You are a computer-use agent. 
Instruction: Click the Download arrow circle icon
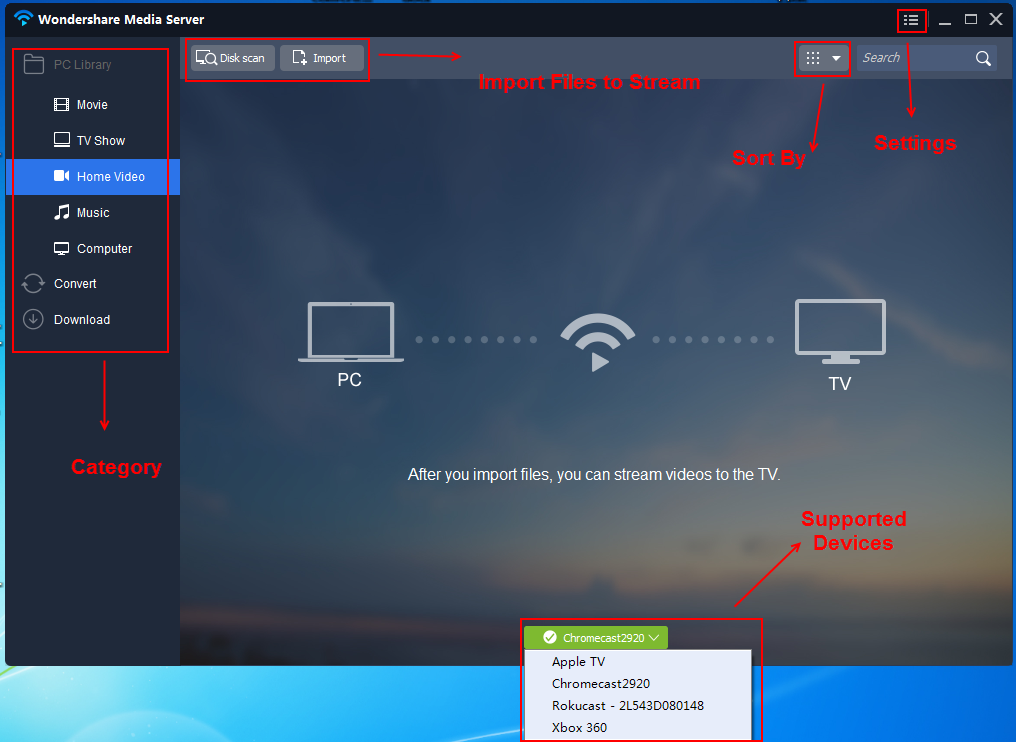point(33,319)
